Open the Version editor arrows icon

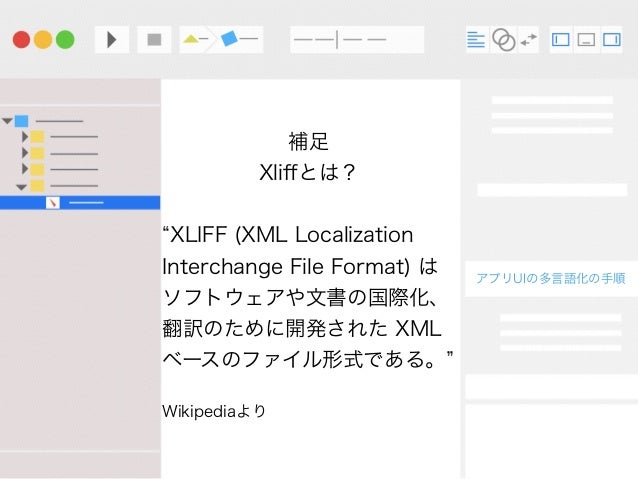pos(529,40)
